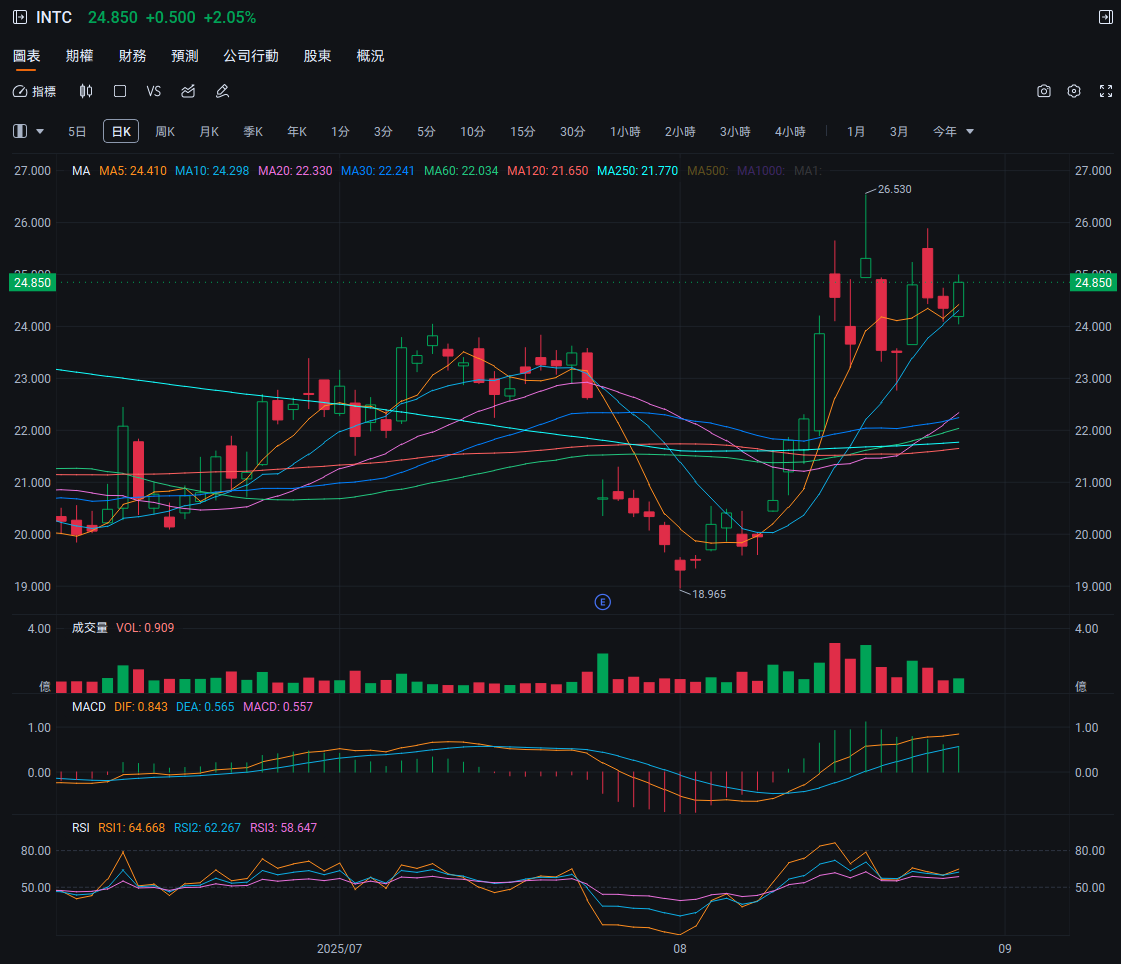Open the indicators (指標) panel

(35, 91)
